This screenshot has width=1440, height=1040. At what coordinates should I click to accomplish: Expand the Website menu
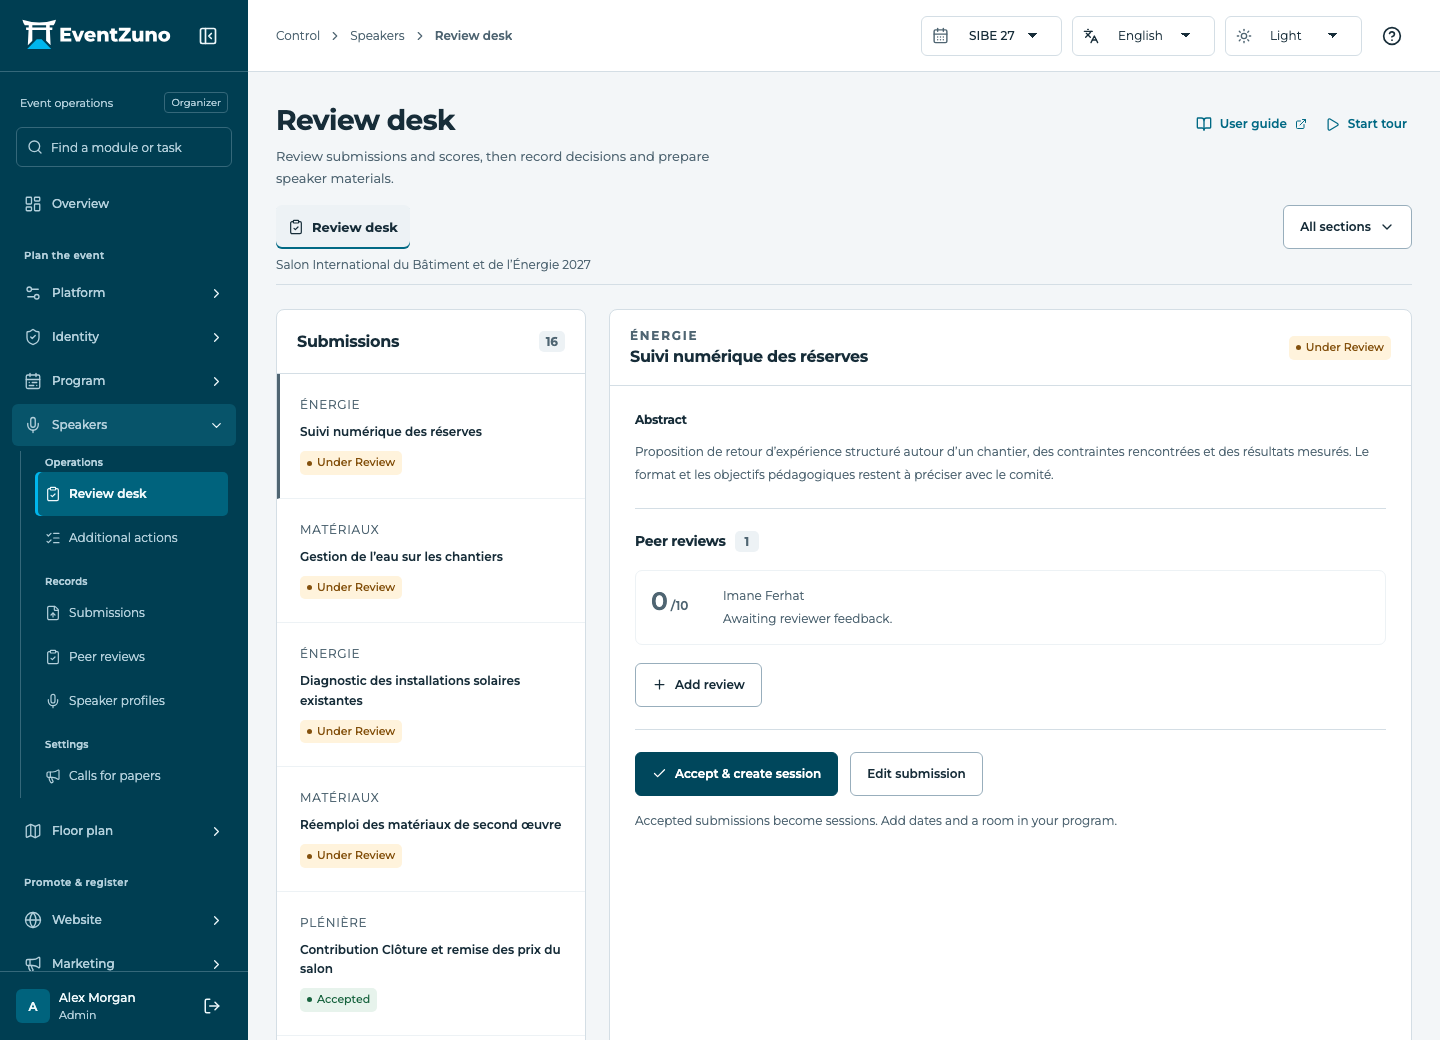click(x=124, y=920)
